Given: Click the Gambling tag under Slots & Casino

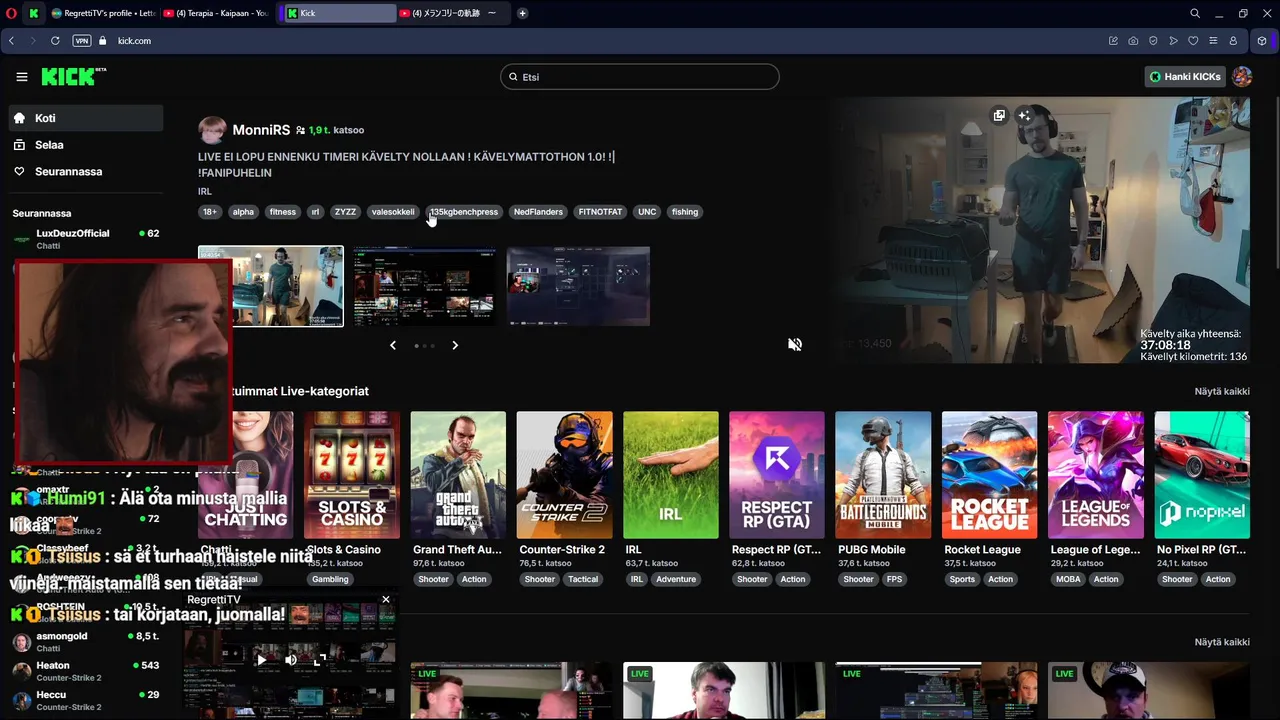Looking at the screenshot, I should (330, 579).
